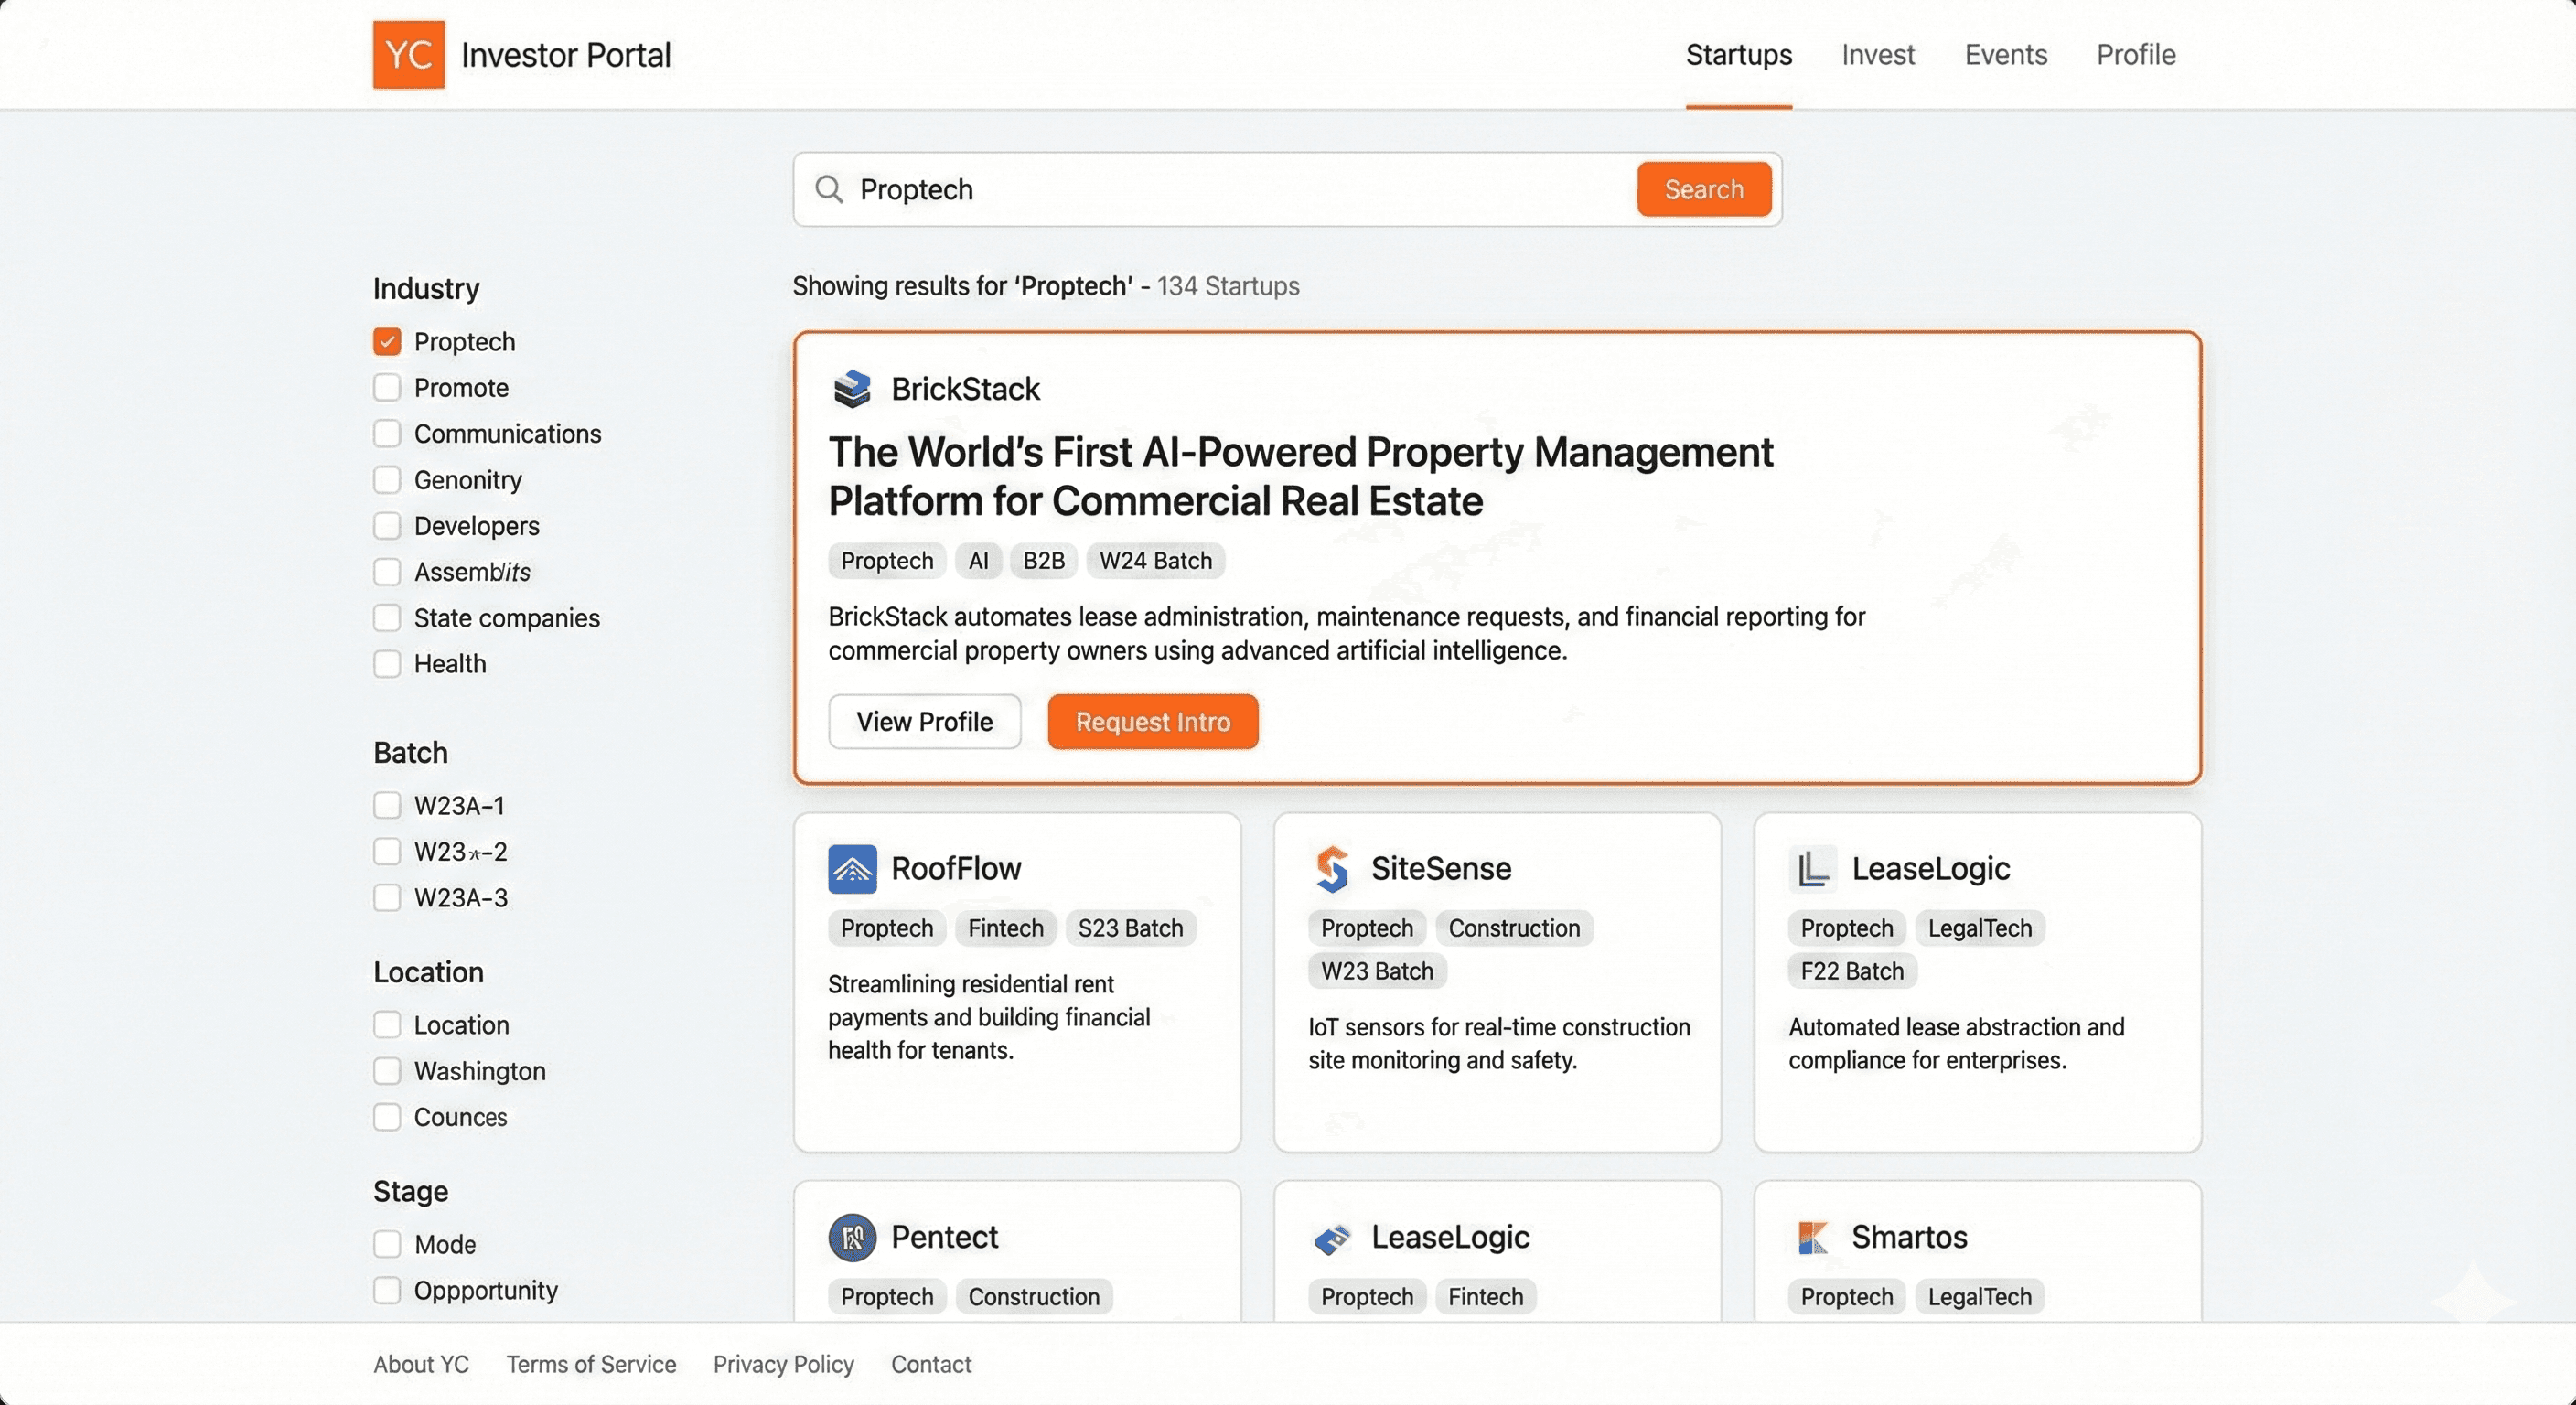Click the RoofFlow logo icon
This screenshot has width=2576, height=1405.
coord(852,869)
